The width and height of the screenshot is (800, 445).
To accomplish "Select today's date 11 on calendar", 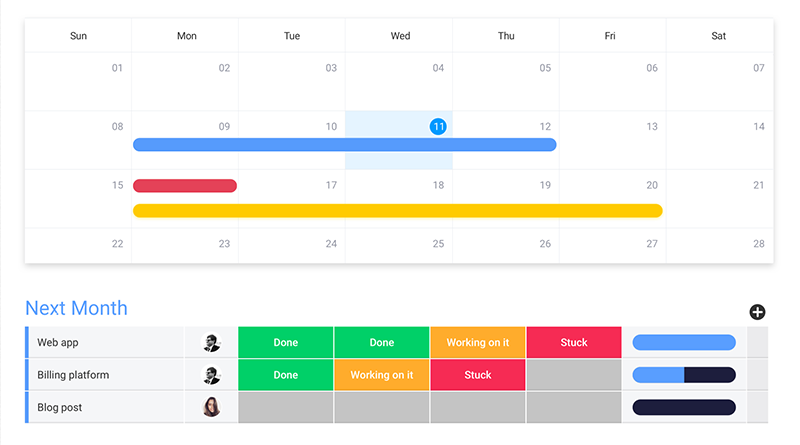I will click(x=438, y=127).
